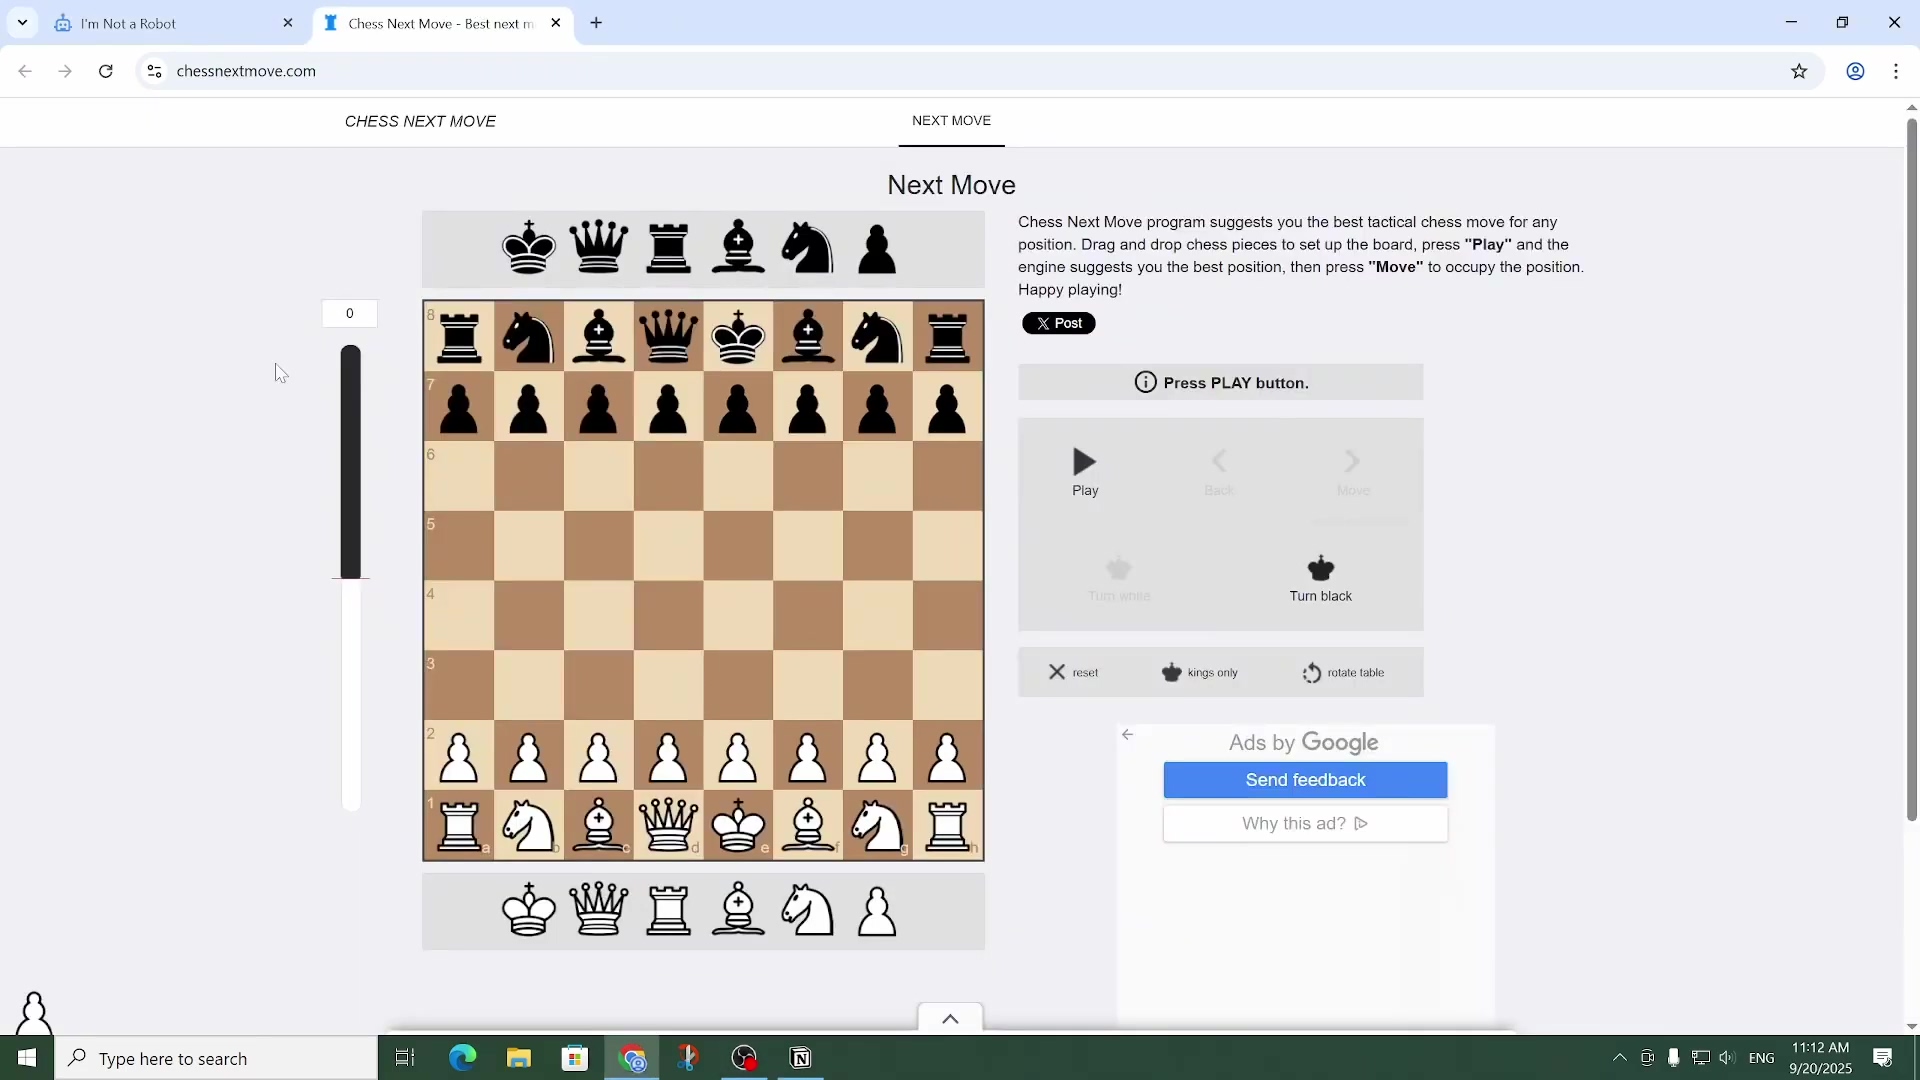Select the white king from the bottom piece tray

[529, 910]
